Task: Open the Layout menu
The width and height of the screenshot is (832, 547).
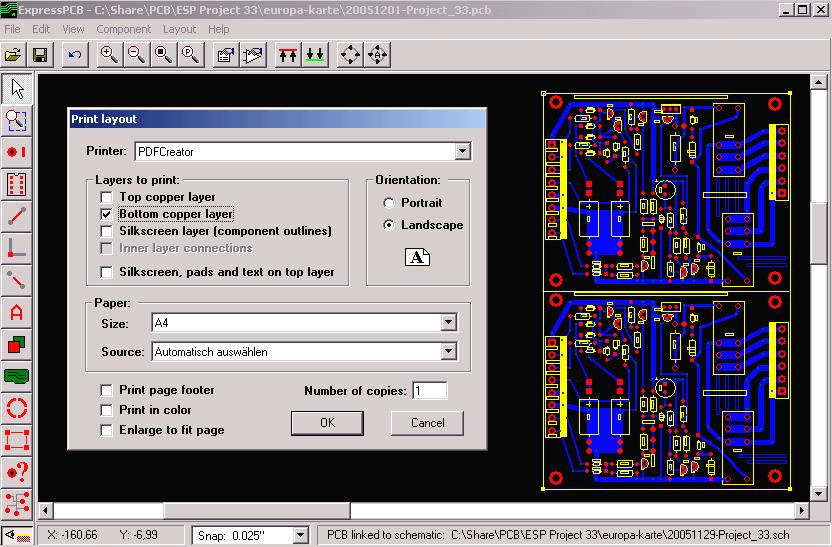Action: (x=179, y=29)
